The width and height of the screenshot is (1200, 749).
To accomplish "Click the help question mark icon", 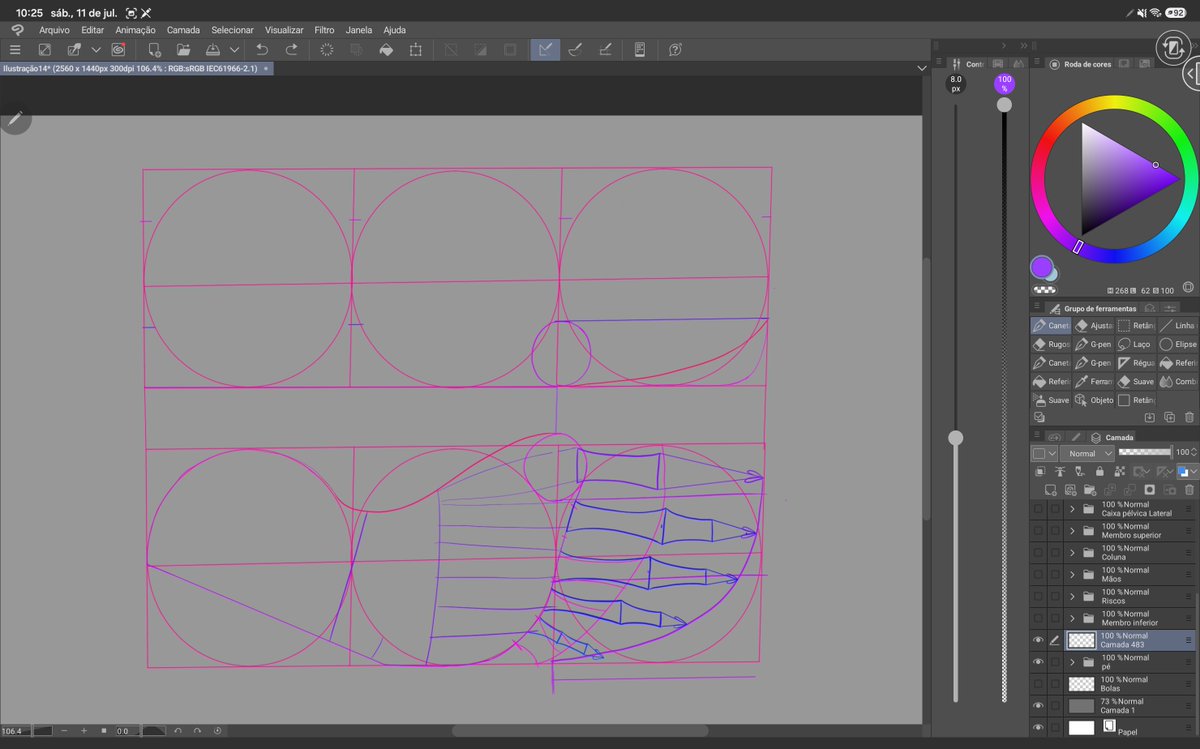I will pyautogui.click(x=675, y=49).
